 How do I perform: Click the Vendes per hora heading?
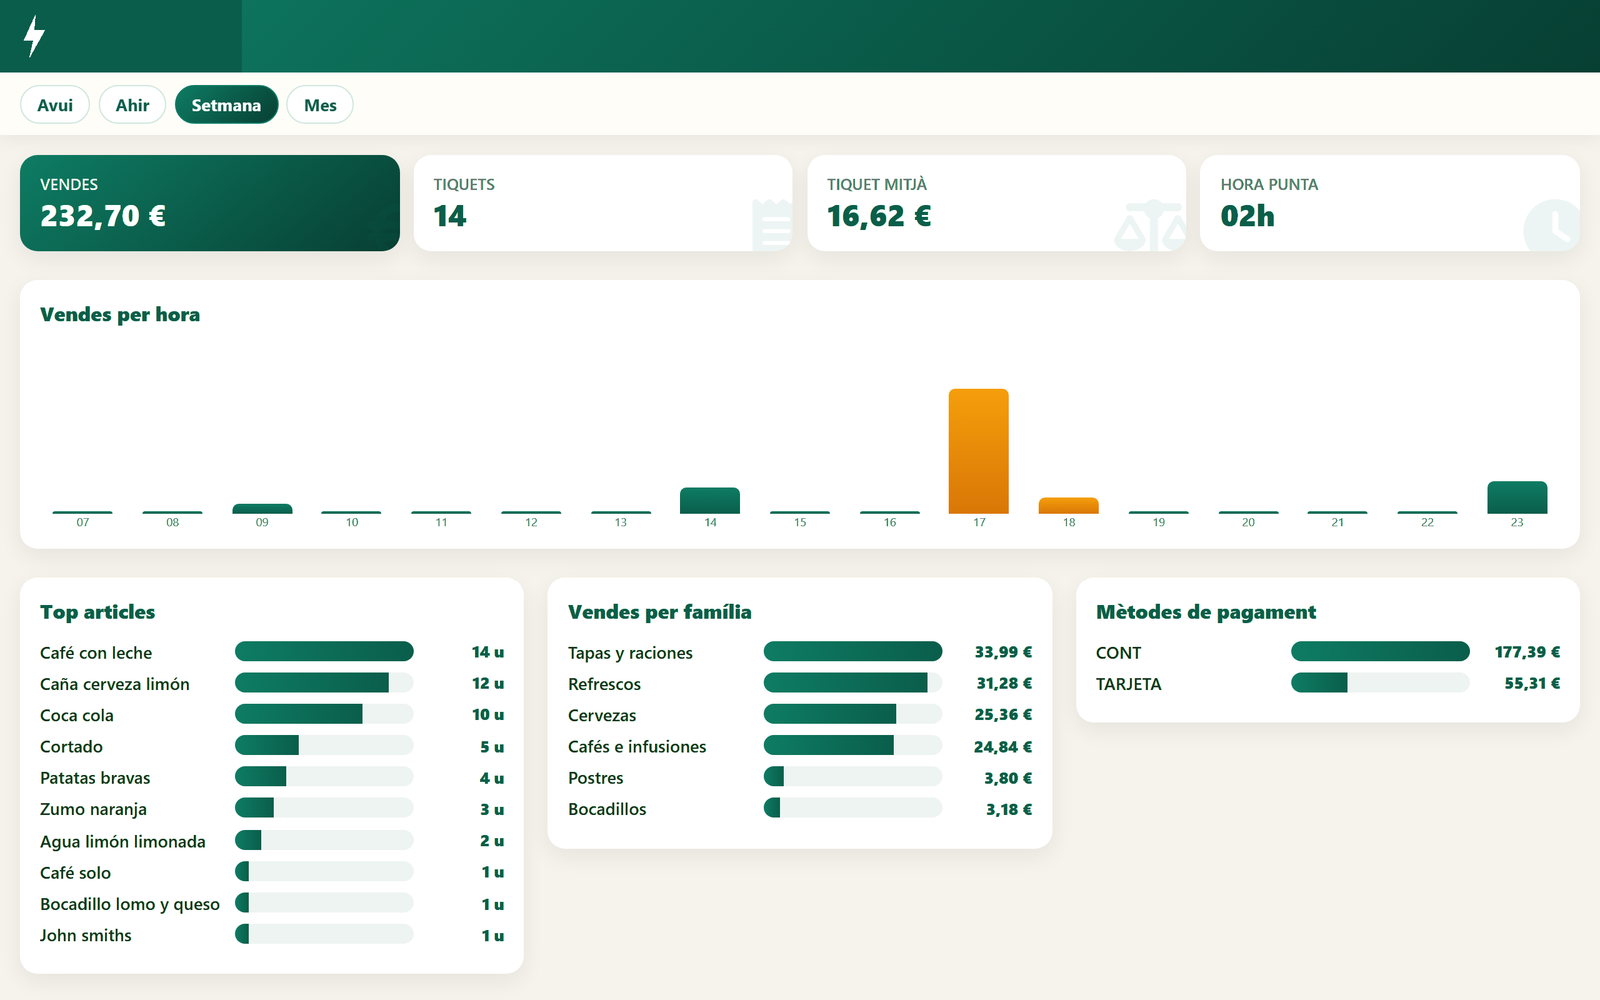(x=120, y=315)
